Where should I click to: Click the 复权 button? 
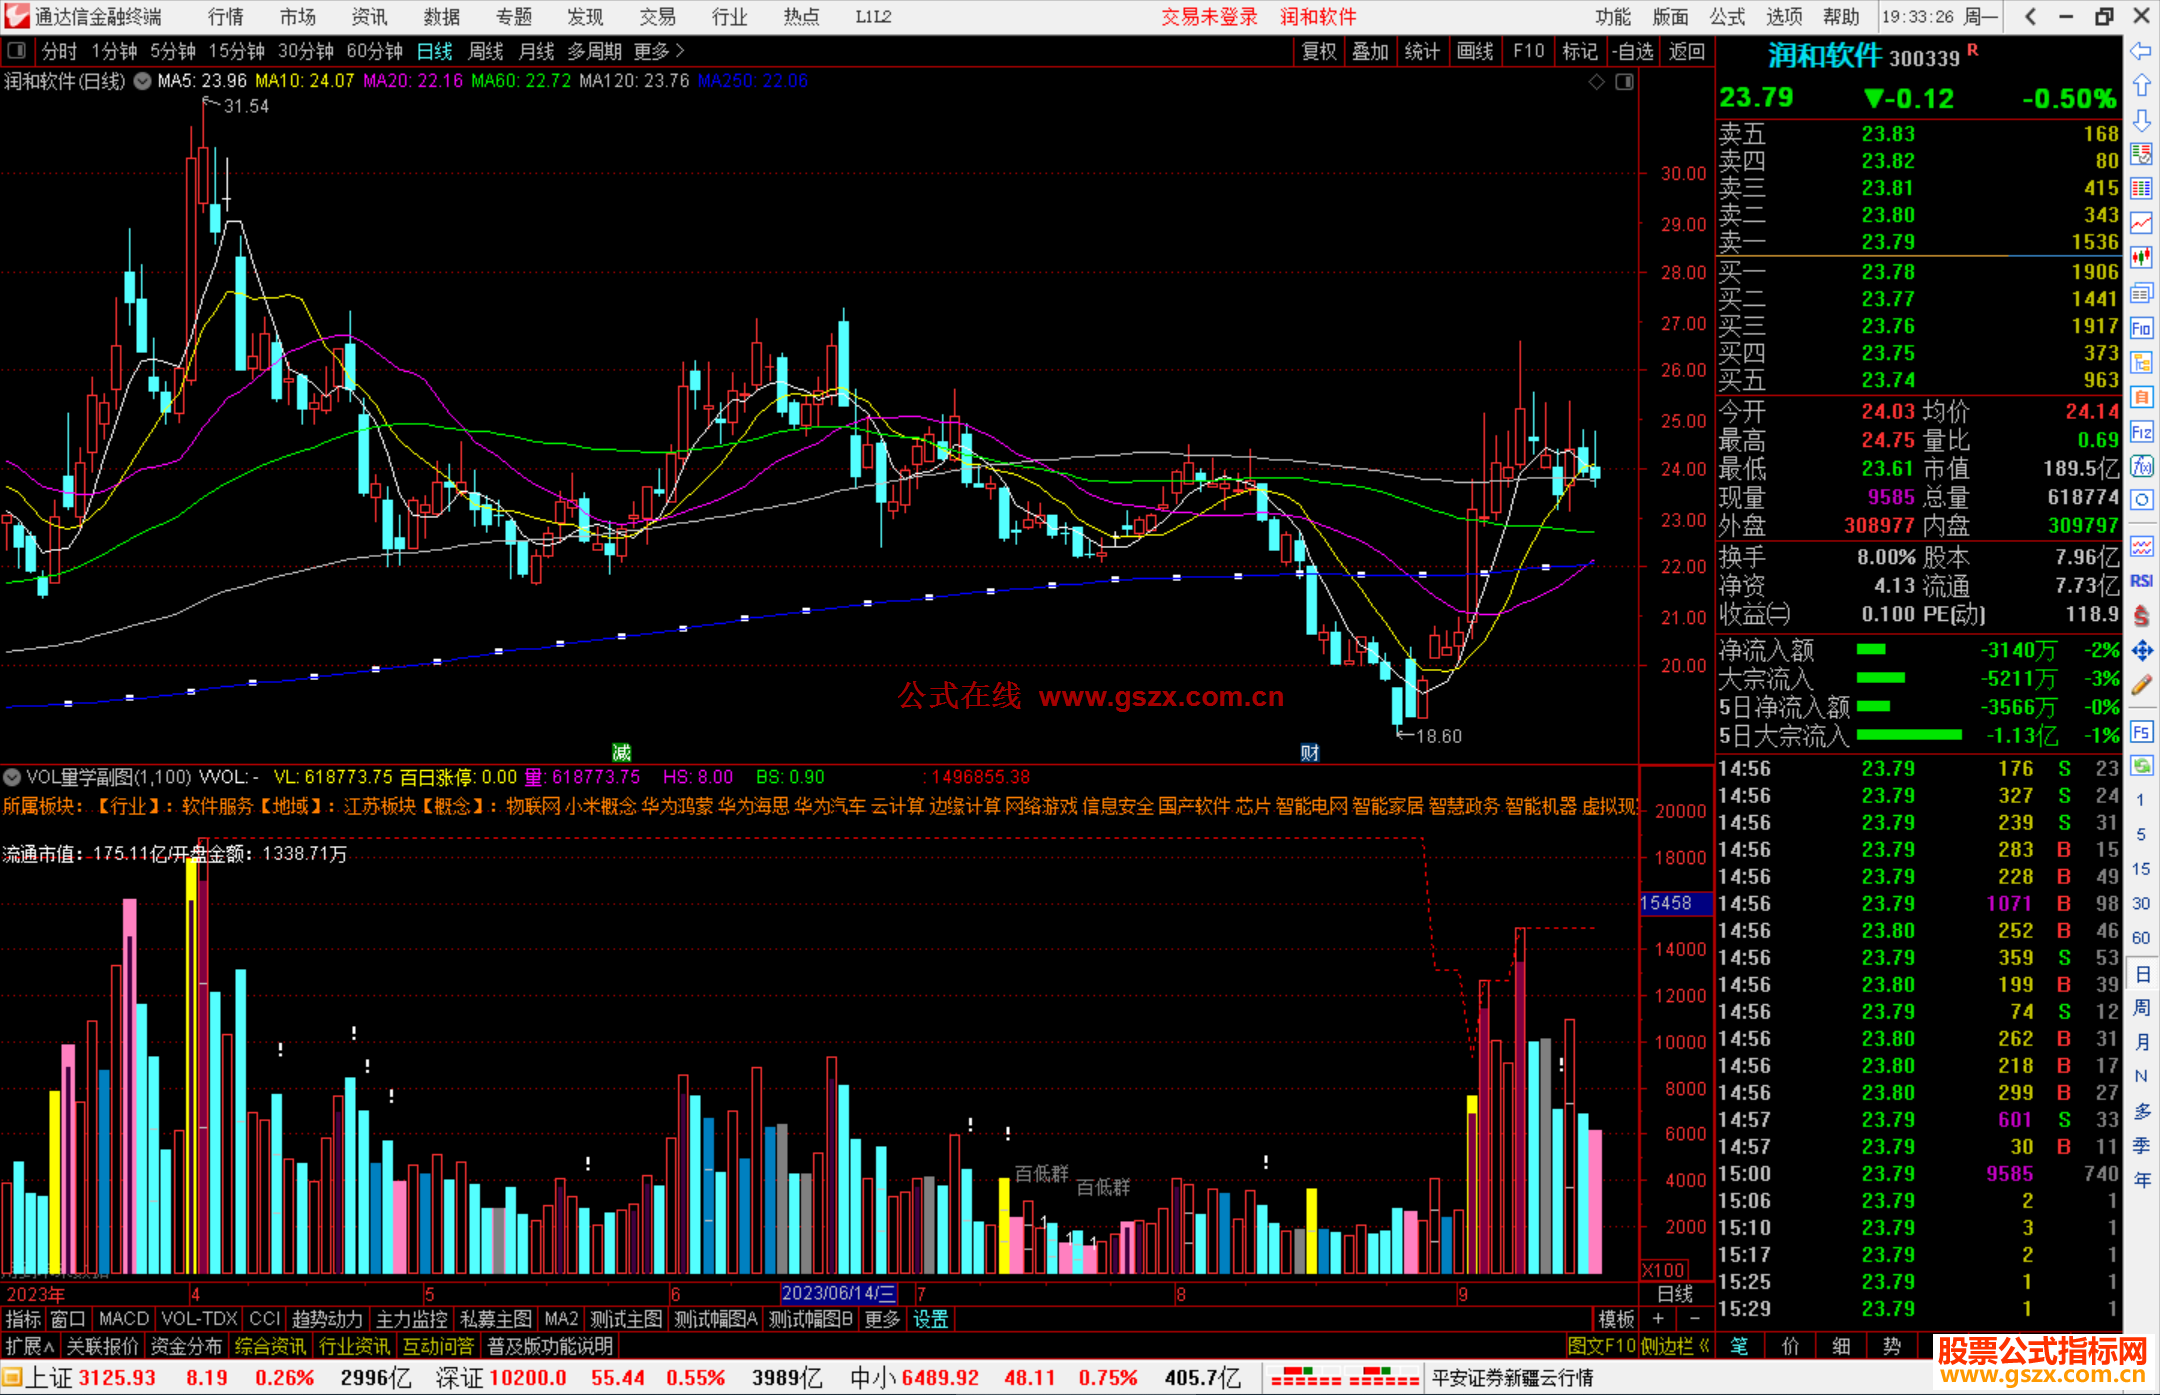tap(1319, 51)
